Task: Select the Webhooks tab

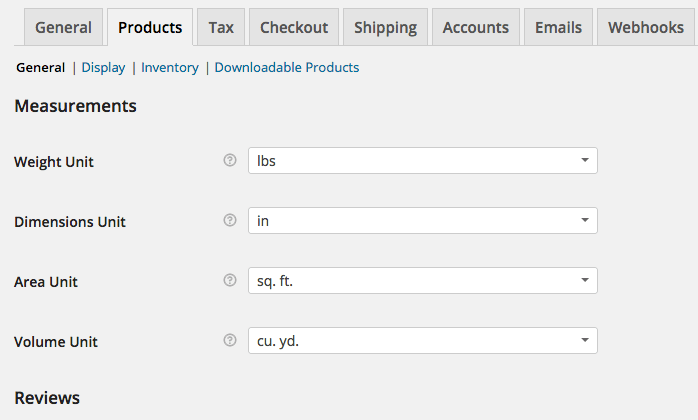Action: point(646,27)
